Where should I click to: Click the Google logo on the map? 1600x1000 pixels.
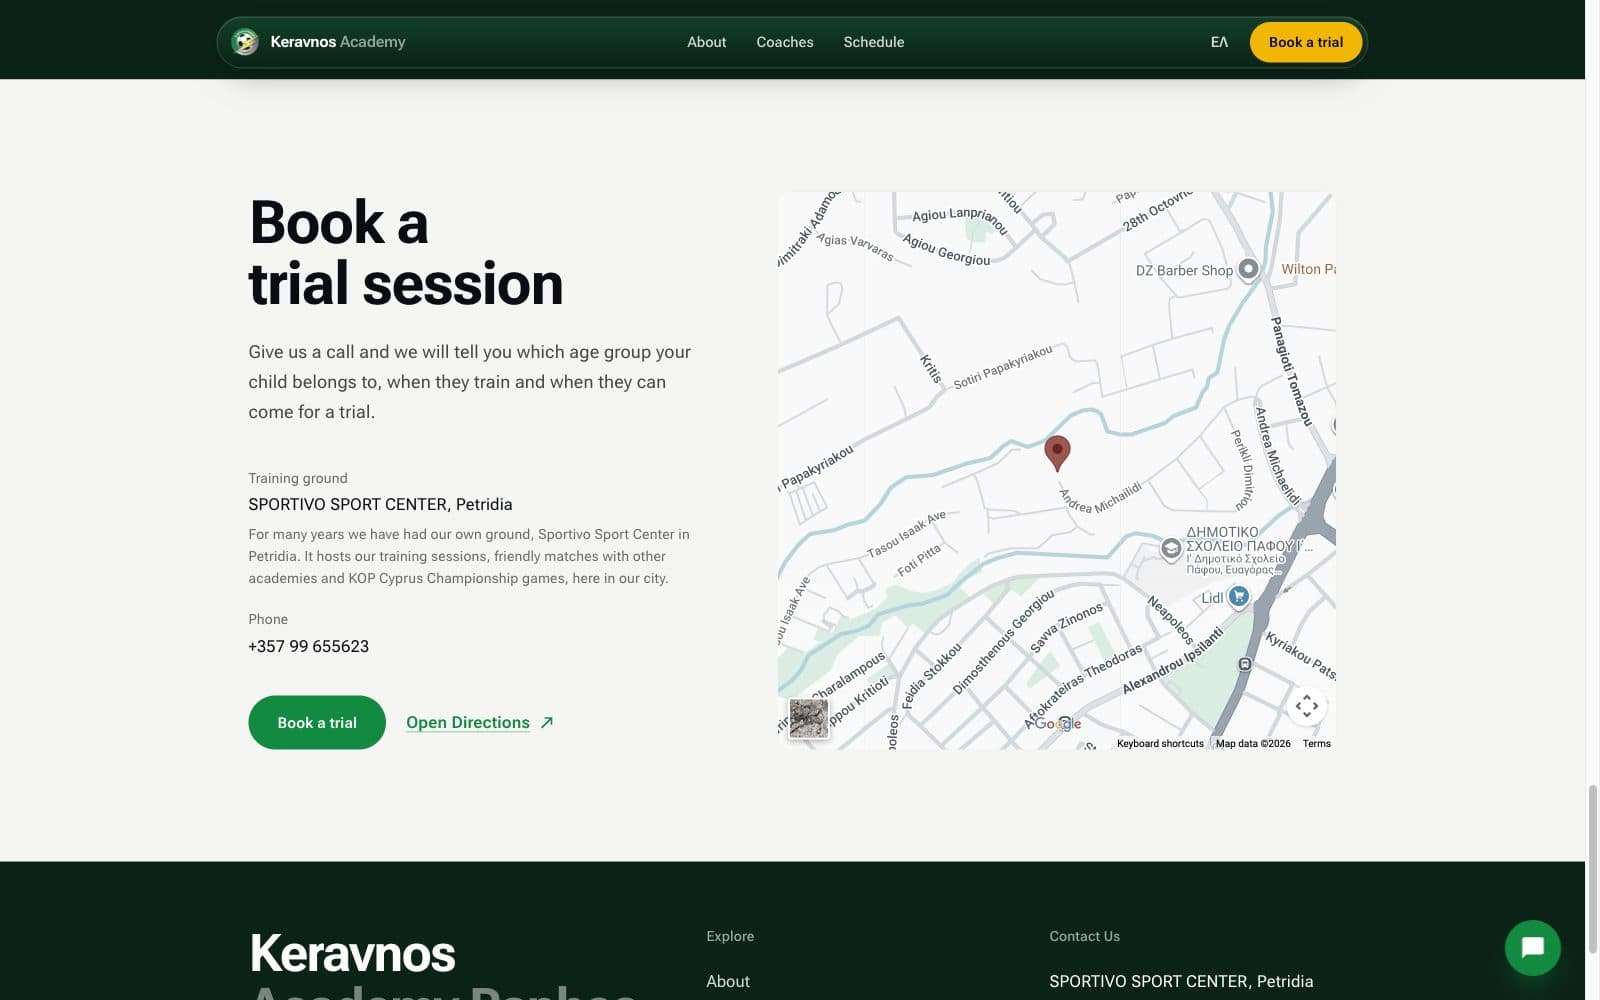pos(1057,723)
